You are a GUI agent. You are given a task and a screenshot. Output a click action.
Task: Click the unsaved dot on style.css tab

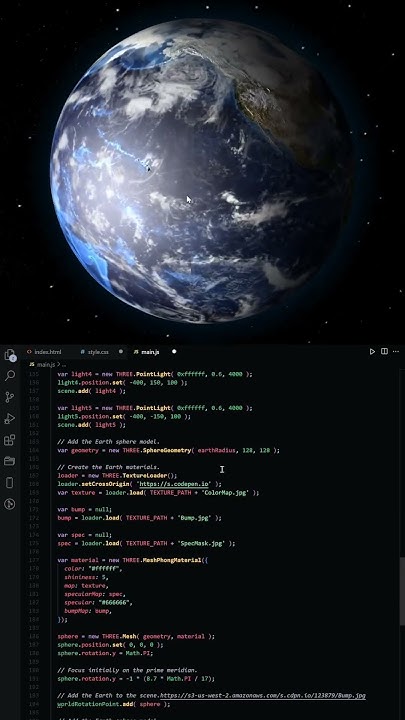click(121, 351)
